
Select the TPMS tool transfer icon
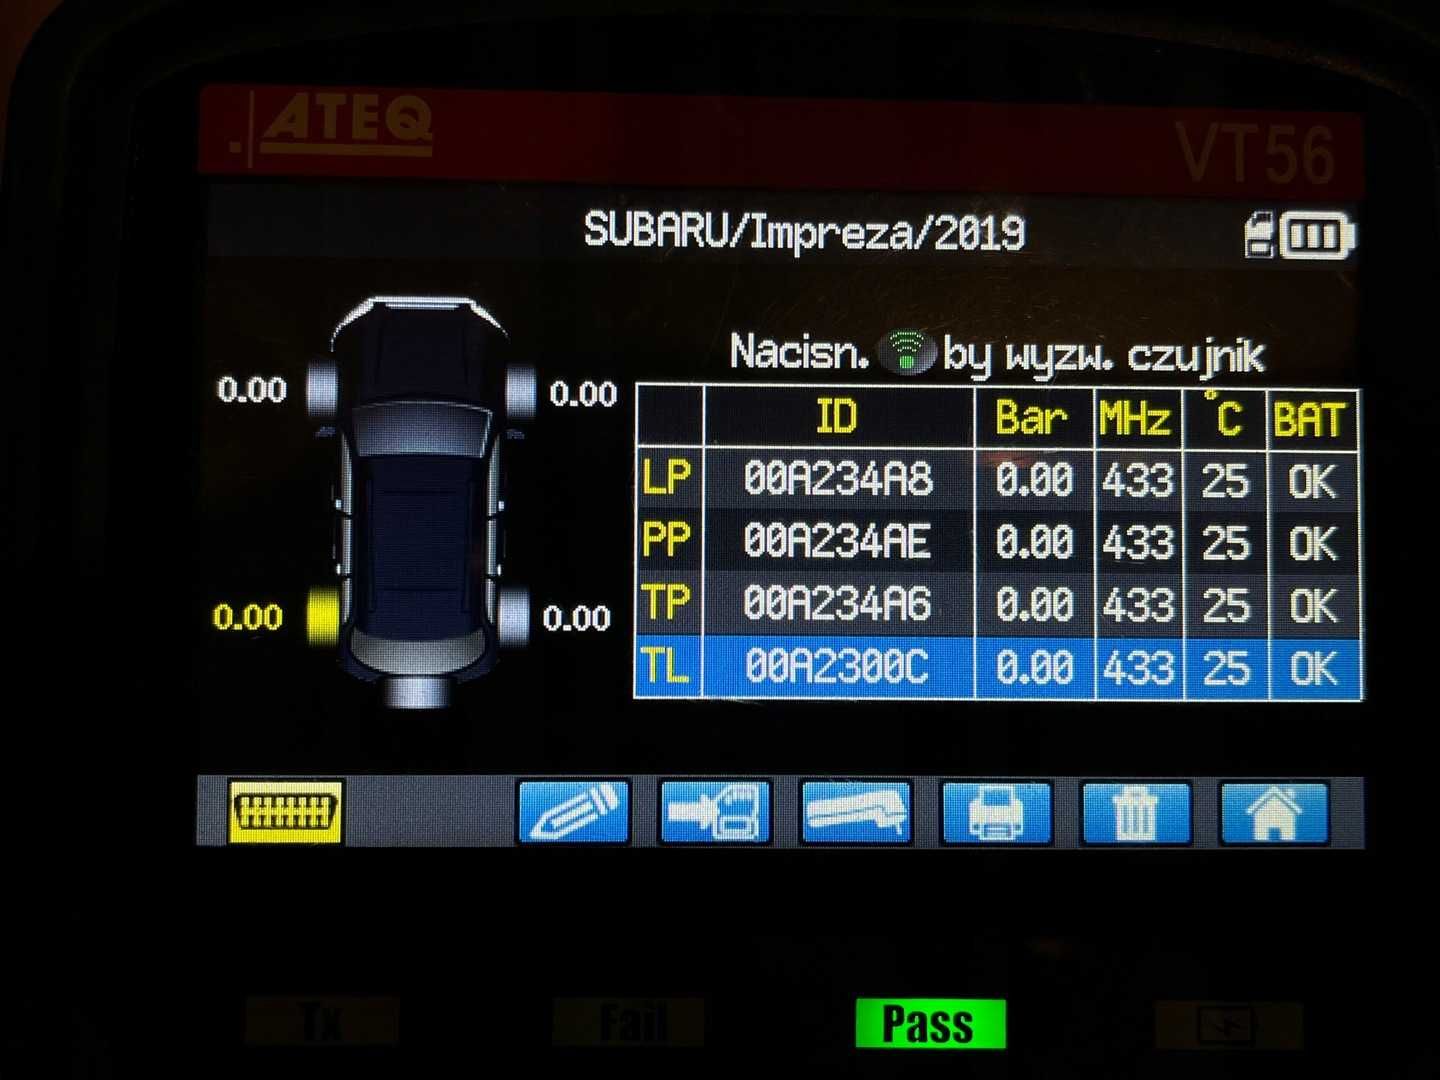856,812
